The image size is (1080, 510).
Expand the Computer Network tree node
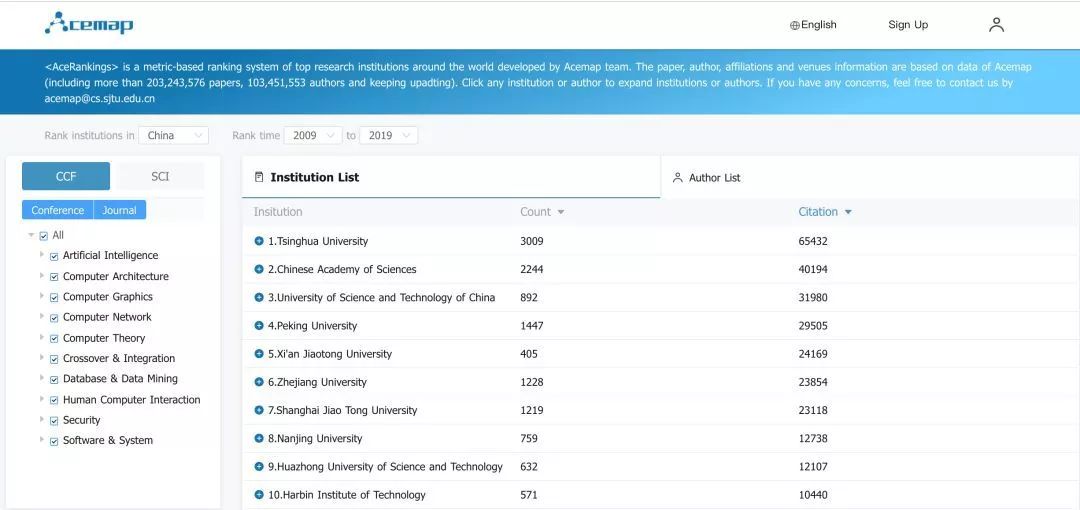[x=41, y=317]
